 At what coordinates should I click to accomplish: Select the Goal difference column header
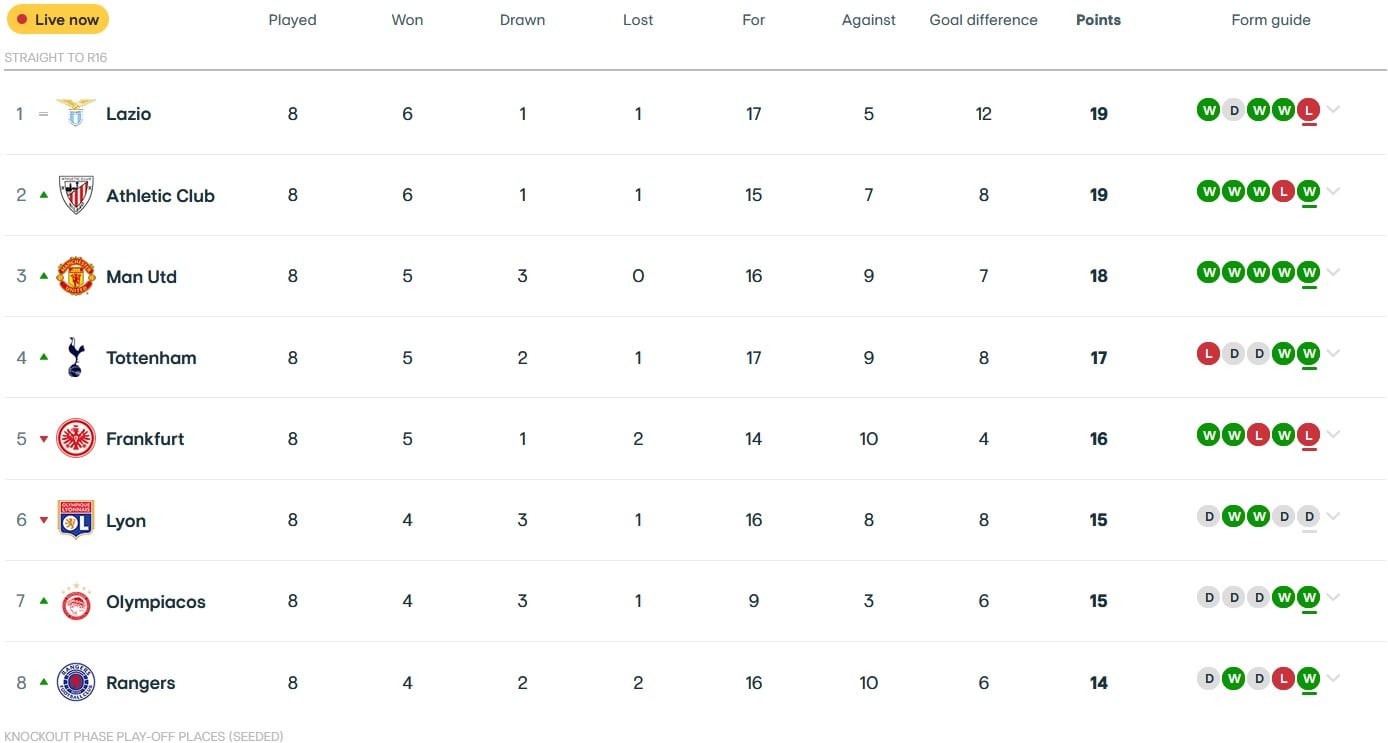tap(983, 20)
